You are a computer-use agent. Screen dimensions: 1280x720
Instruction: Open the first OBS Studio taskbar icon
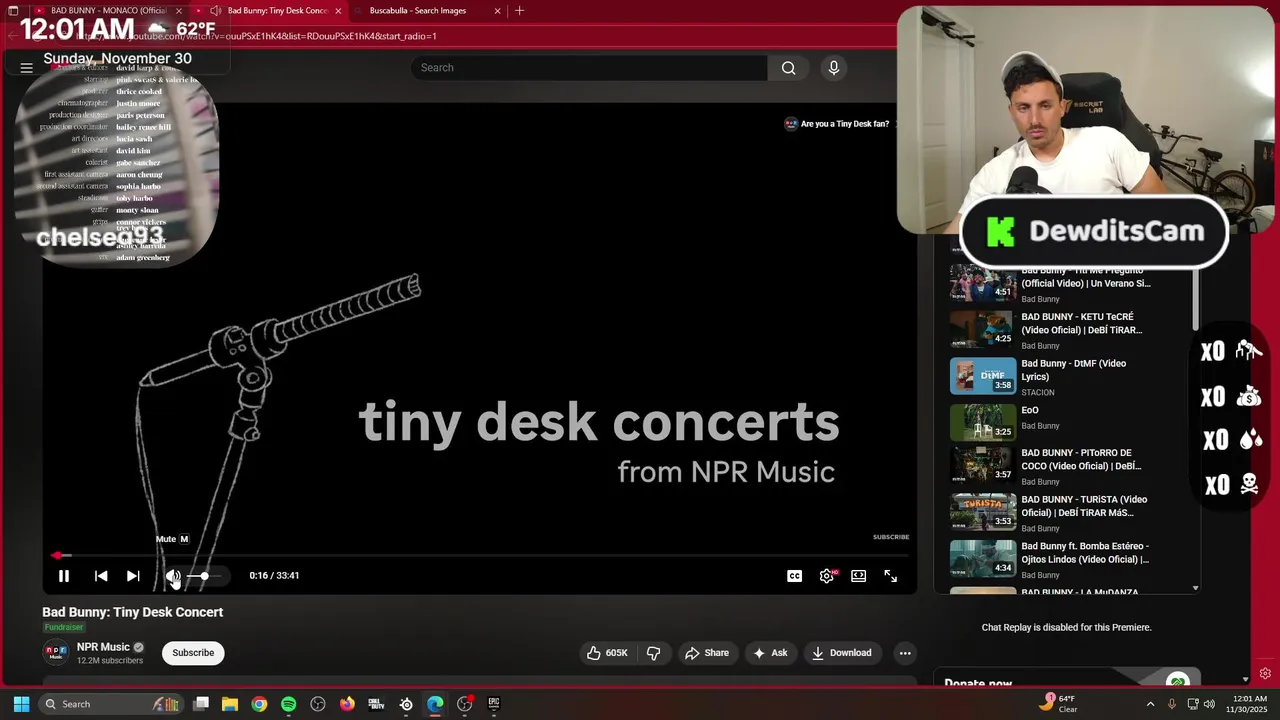[318, 704]
